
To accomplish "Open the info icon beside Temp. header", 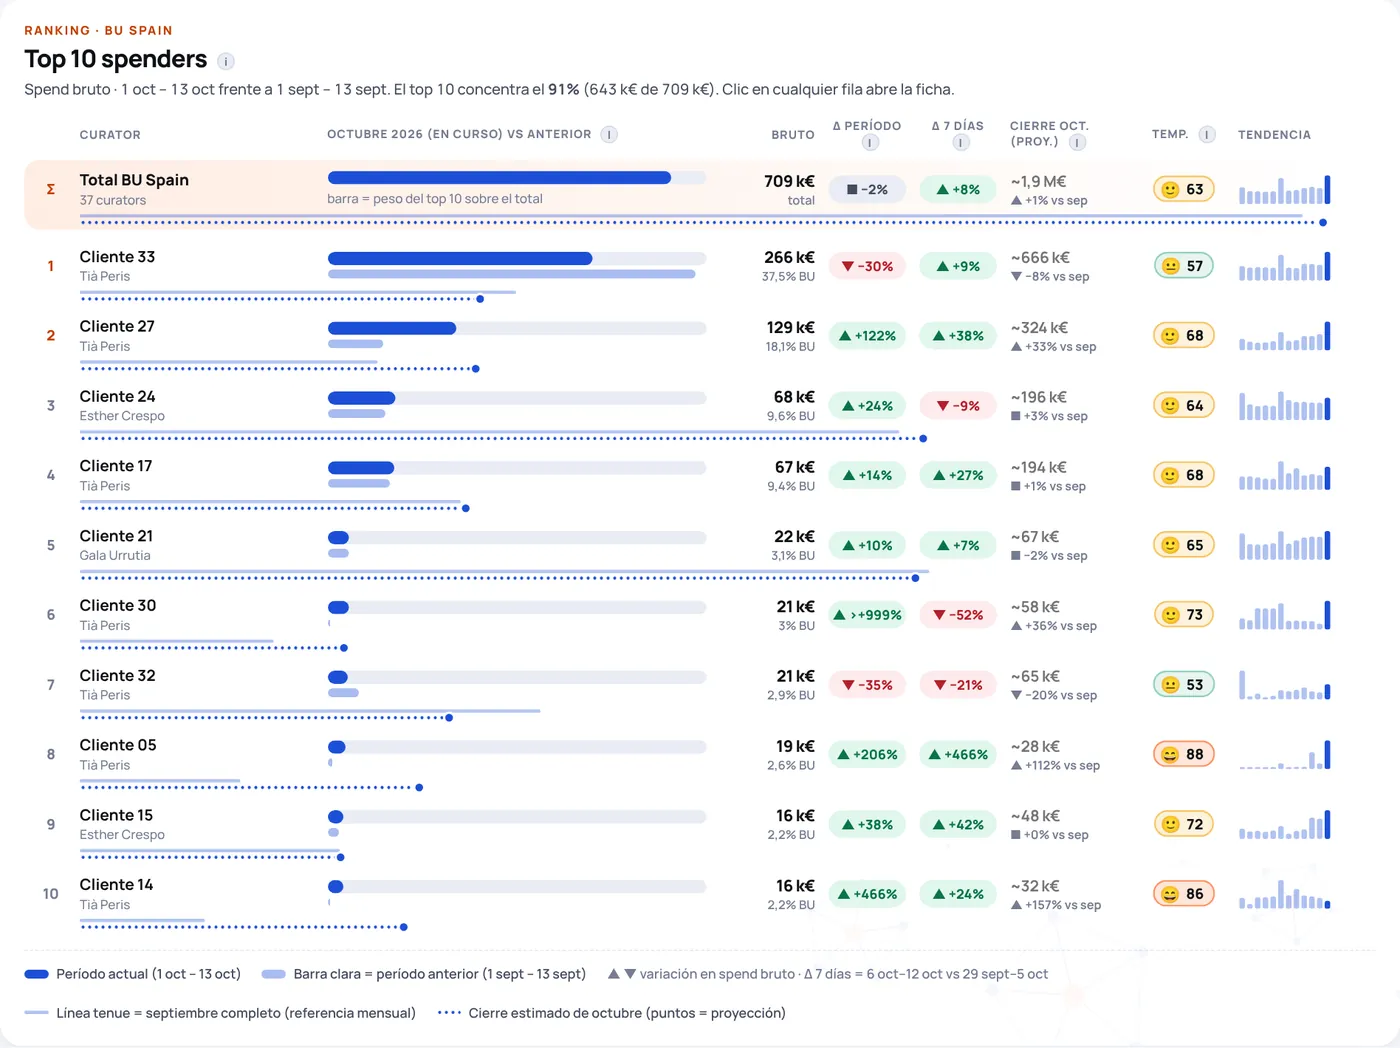I will pyautogui.click(x=1207, y=134).
